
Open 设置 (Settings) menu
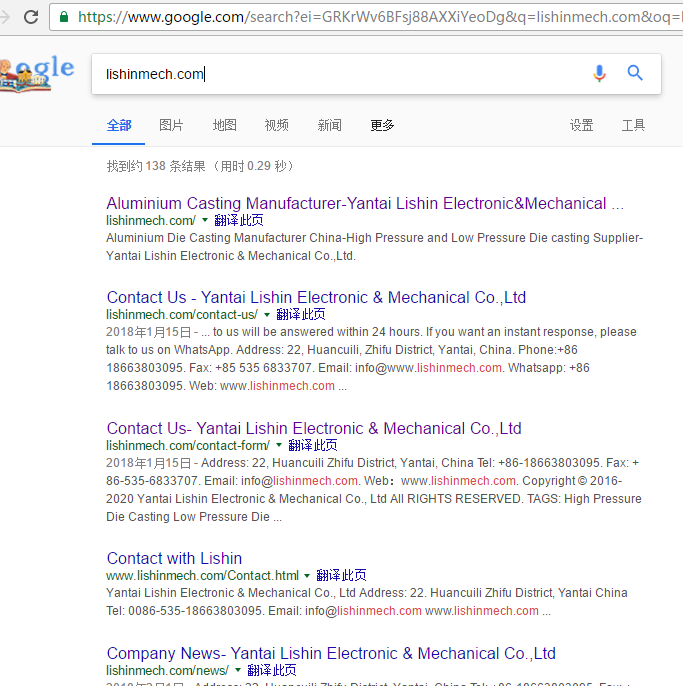click(x=581, y=125)
